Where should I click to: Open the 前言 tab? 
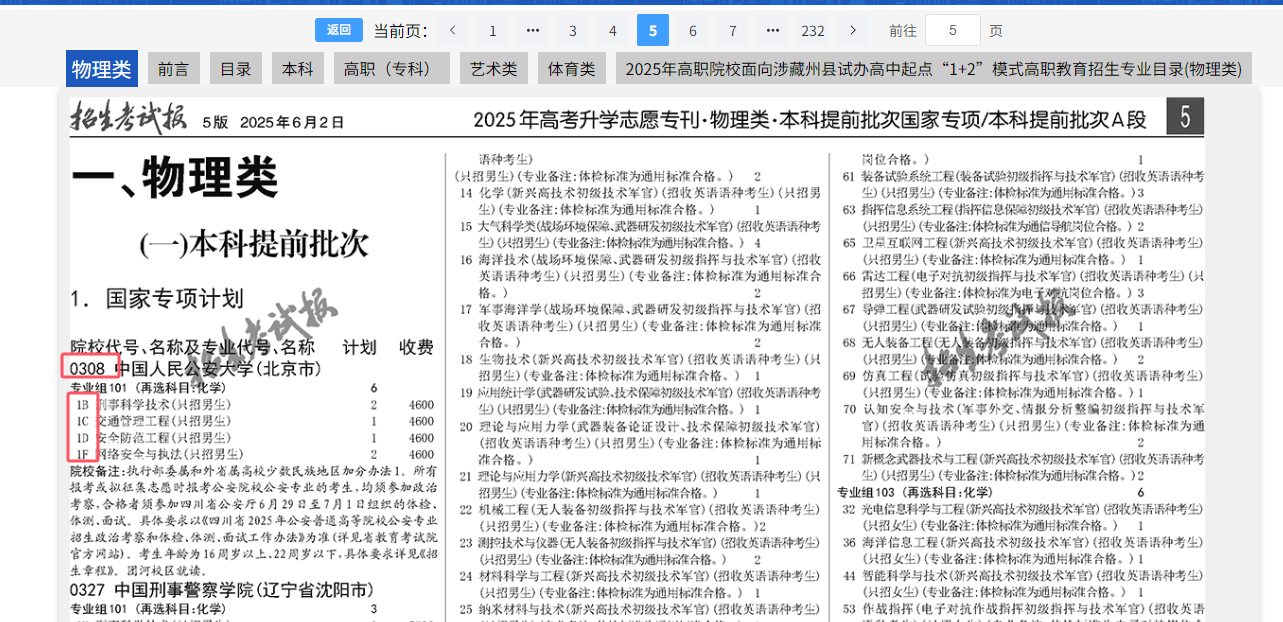pyautogui.click(x=174, y=69)
